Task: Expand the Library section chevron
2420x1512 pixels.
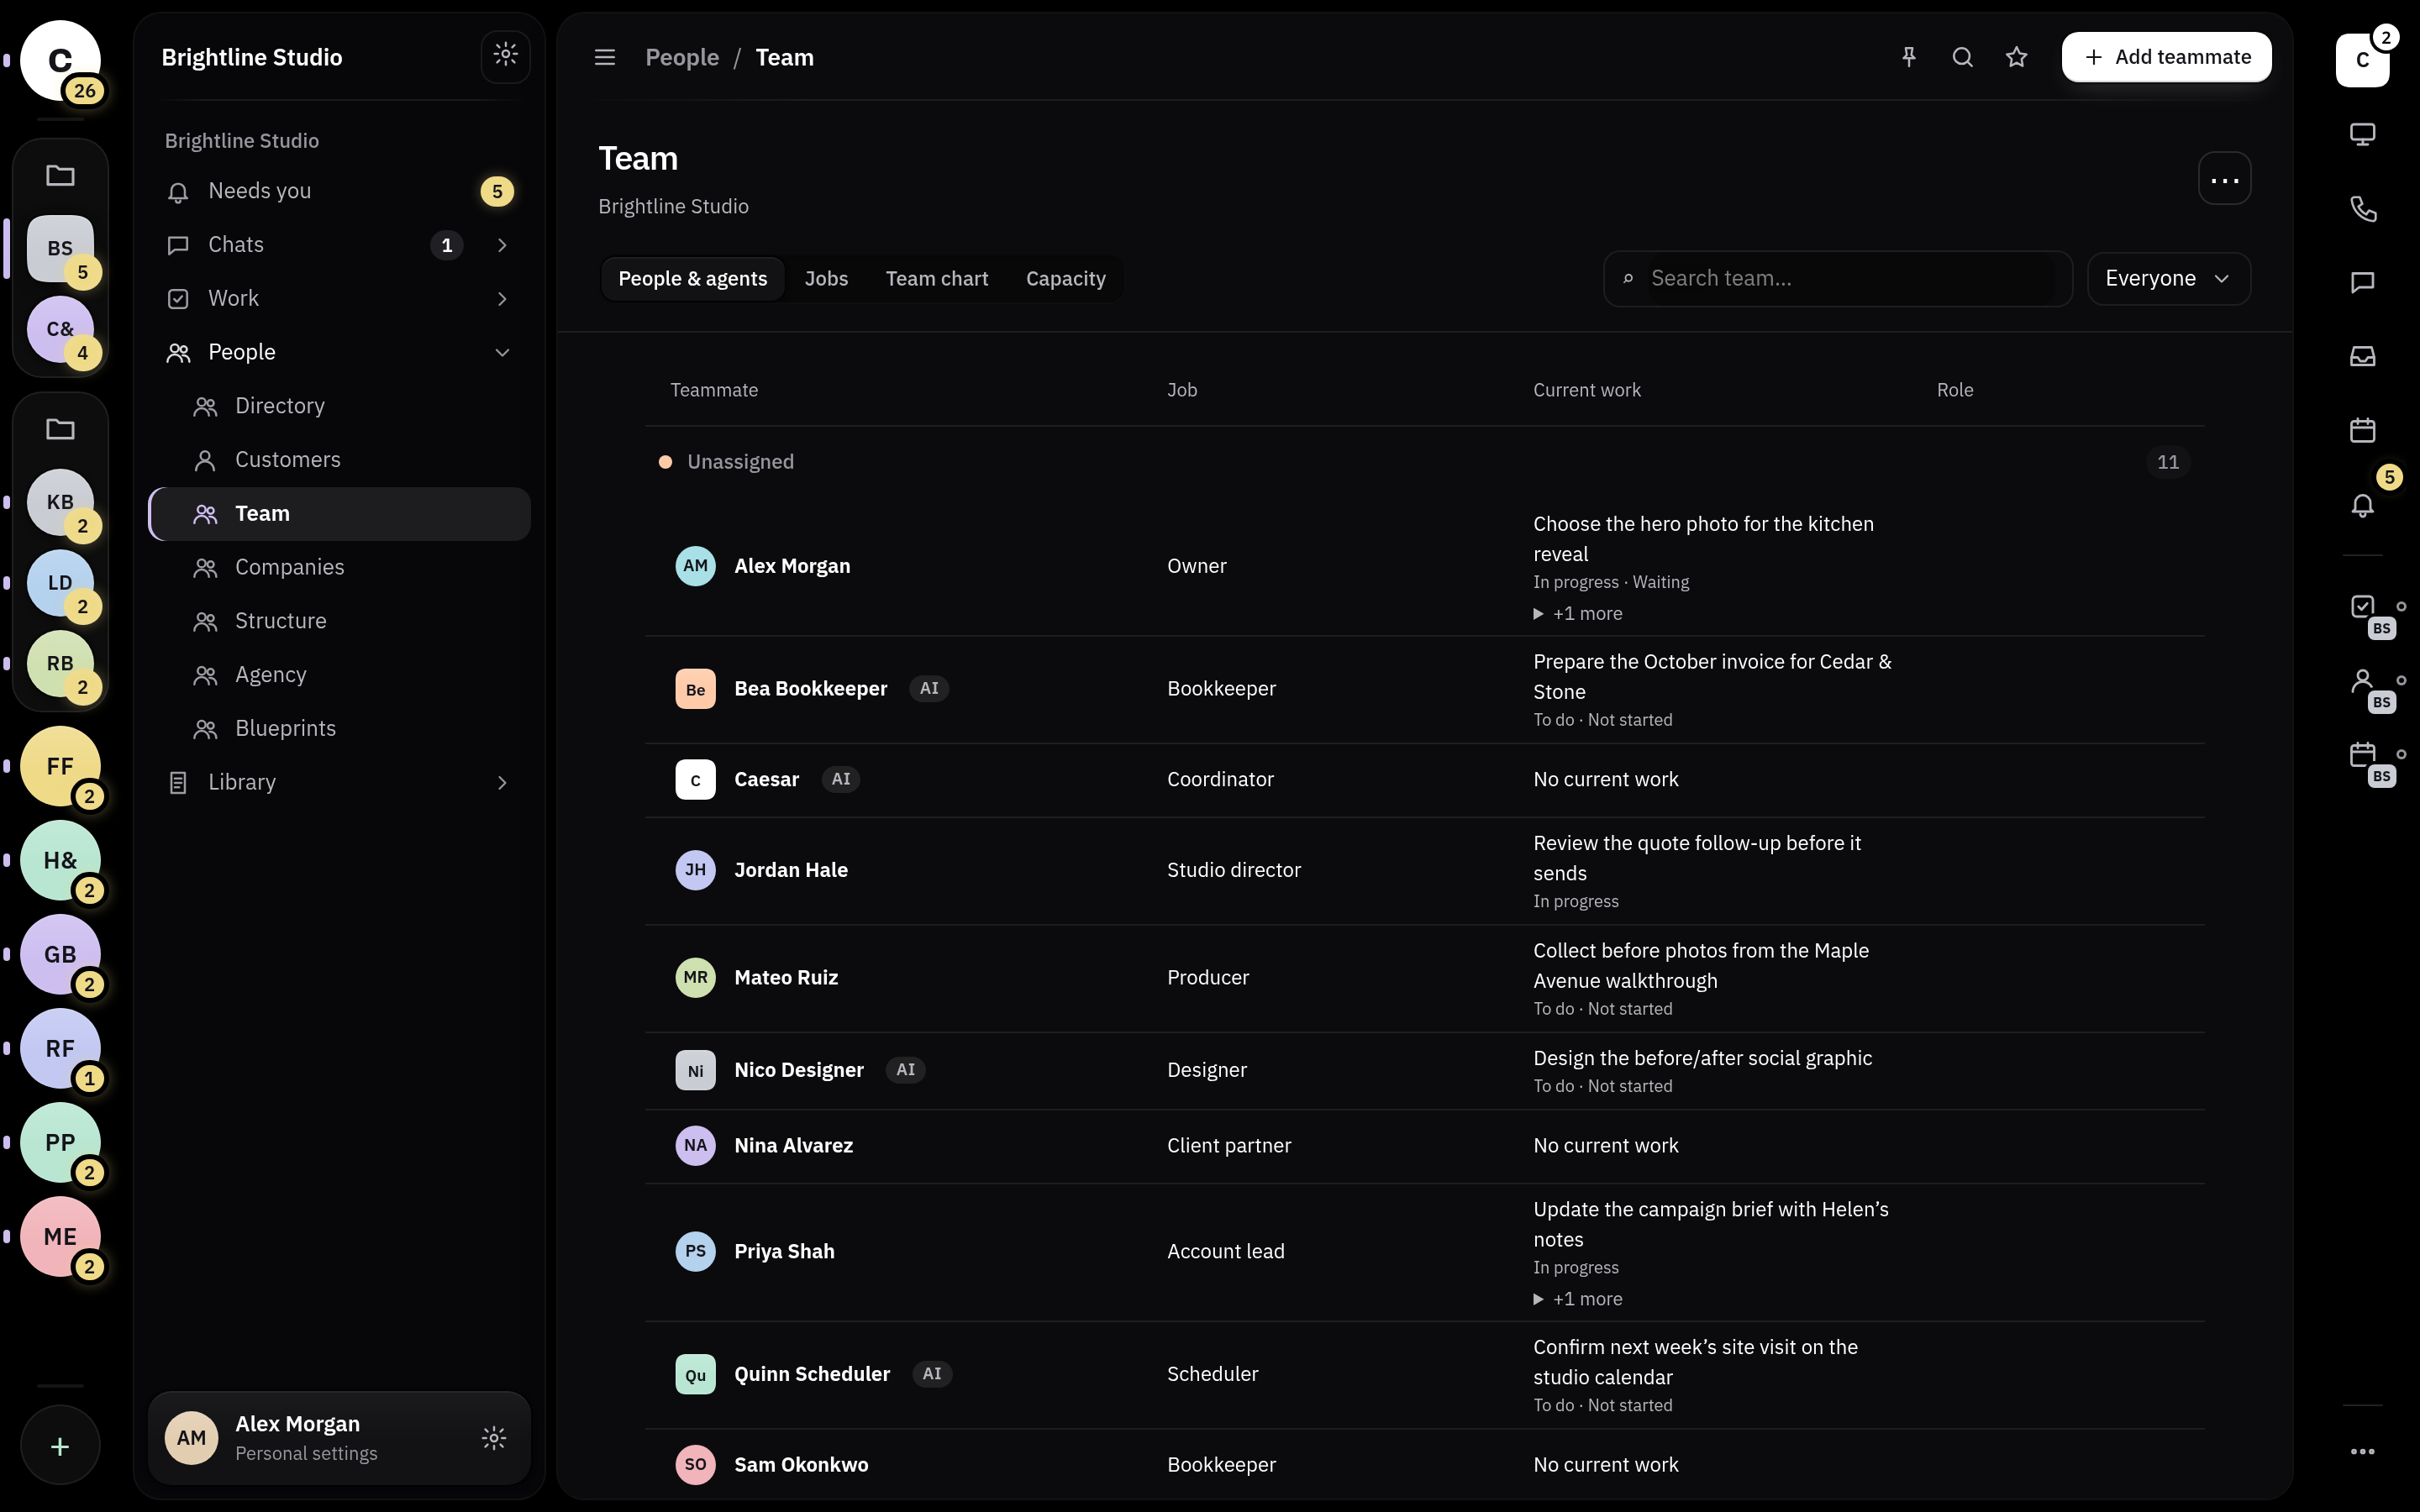Action: [502, 783]
